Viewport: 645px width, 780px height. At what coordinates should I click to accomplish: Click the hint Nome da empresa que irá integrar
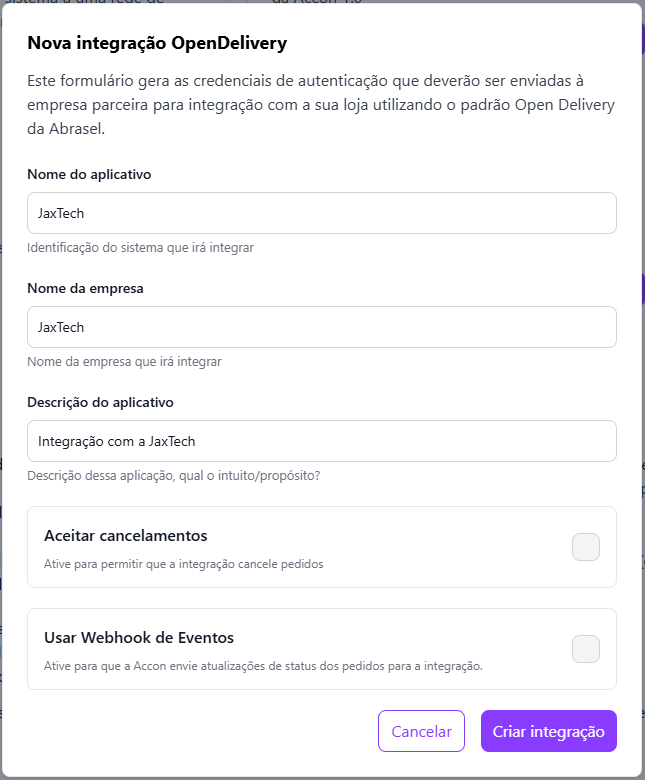coord(124,361)
